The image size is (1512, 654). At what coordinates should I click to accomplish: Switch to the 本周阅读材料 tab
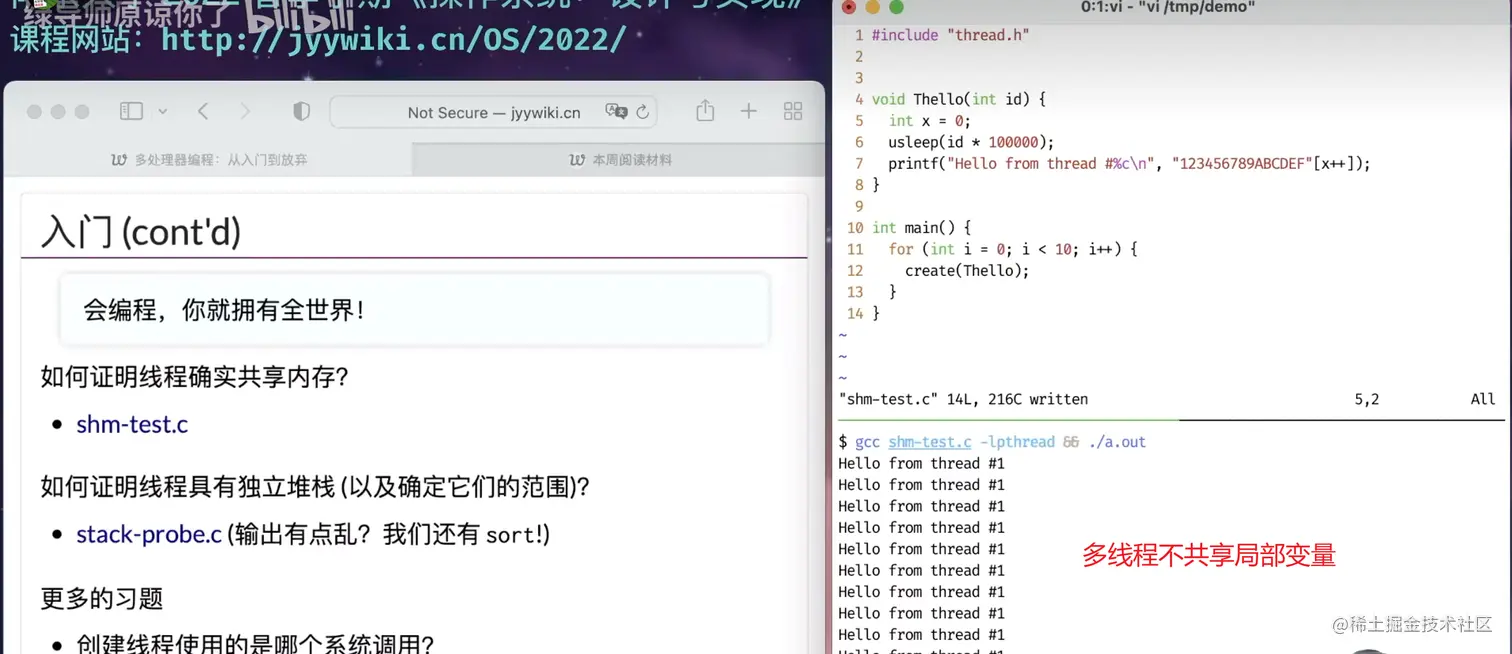click(619, 159)
